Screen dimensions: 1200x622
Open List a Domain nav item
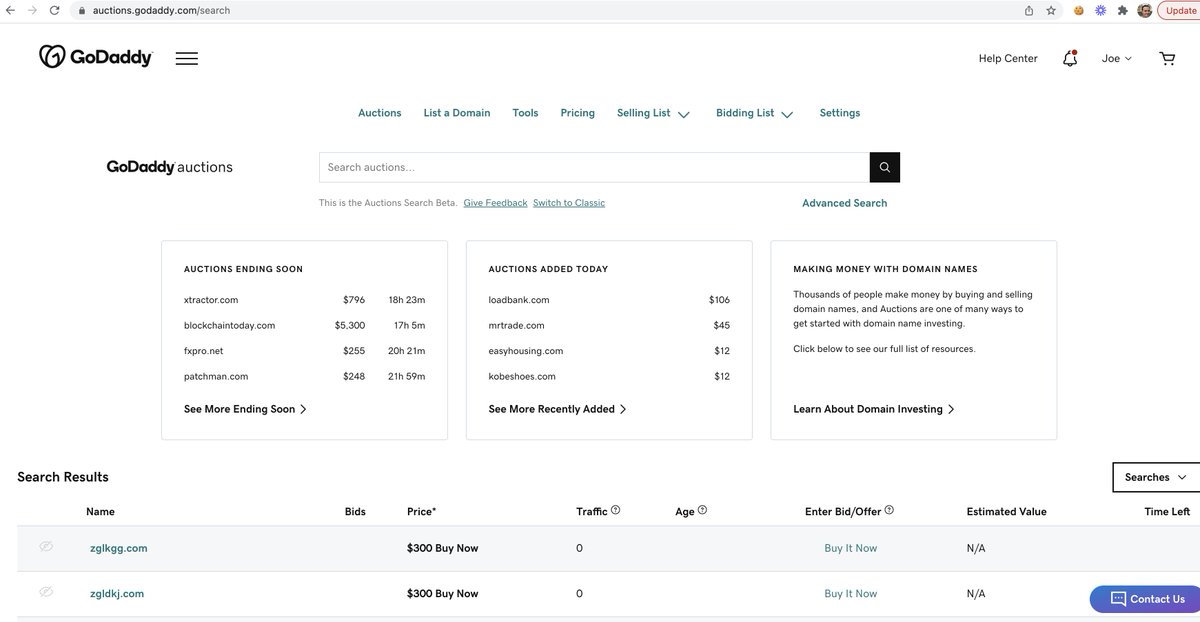point(457,113)
